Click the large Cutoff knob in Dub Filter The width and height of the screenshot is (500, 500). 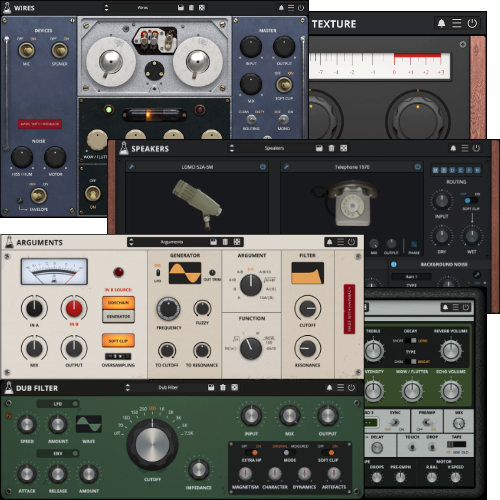(152, 444)
